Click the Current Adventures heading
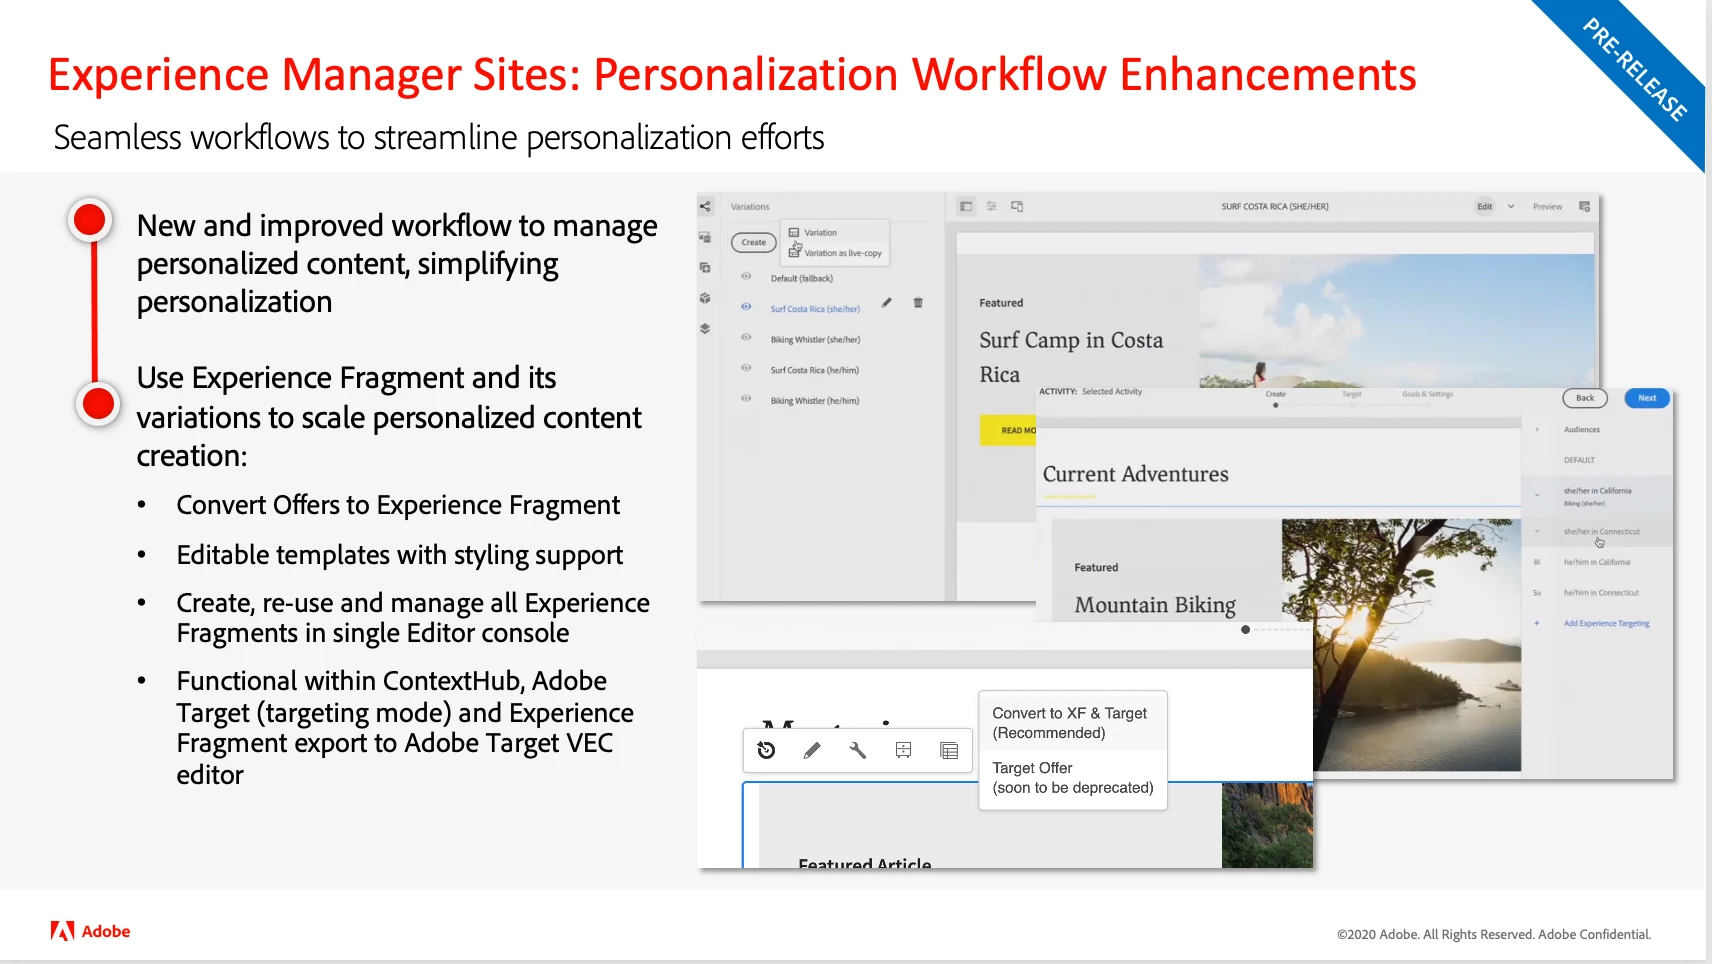 [x=1135, y=474]
